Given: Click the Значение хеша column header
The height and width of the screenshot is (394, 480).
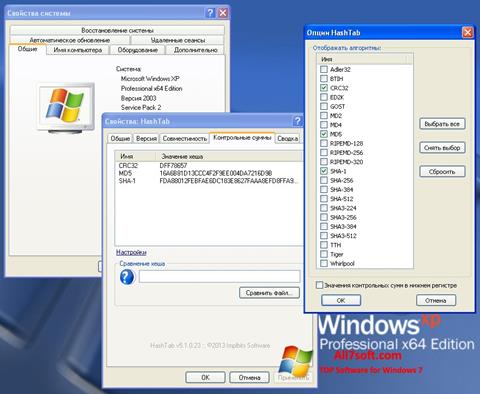Looking at the screenshot, I should pyautogui.click(x=229, y=156).
